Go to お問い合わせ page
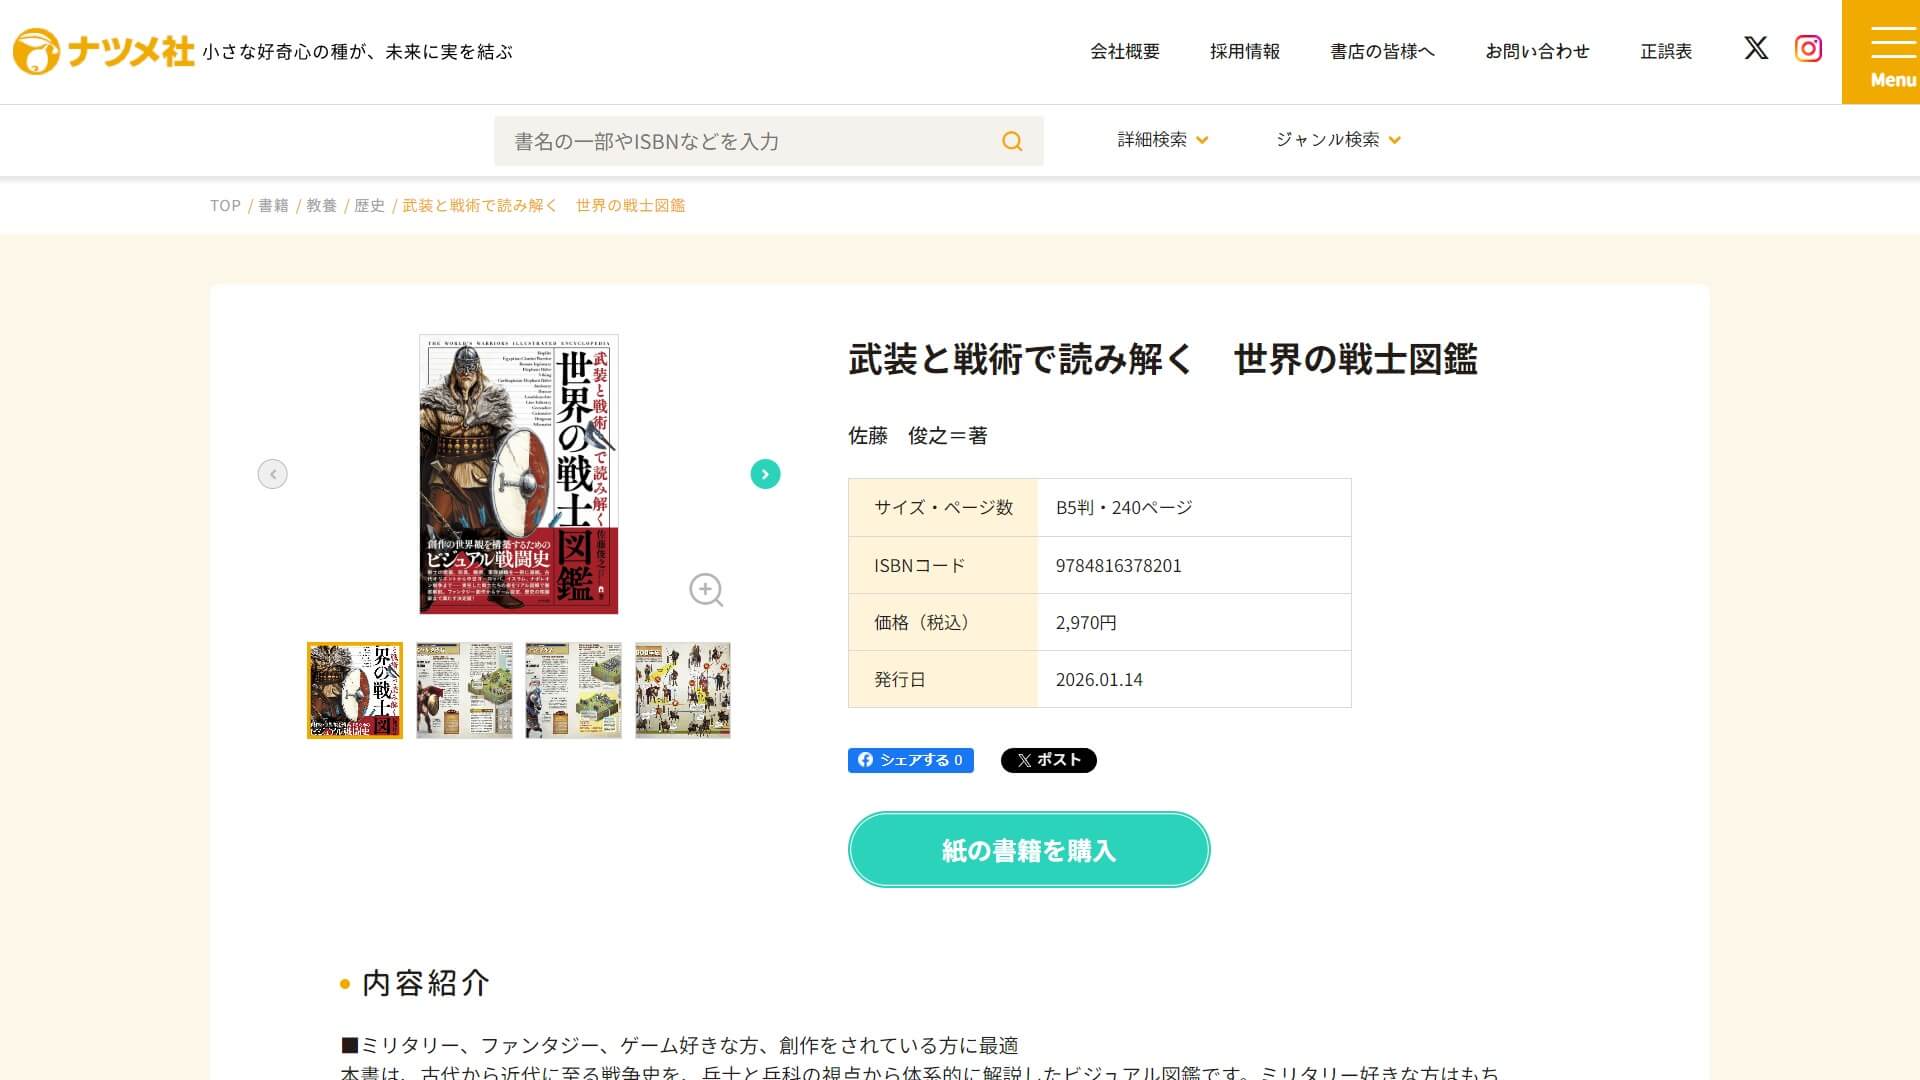The image size is (1920, 1080). (x=1537, y=52)
